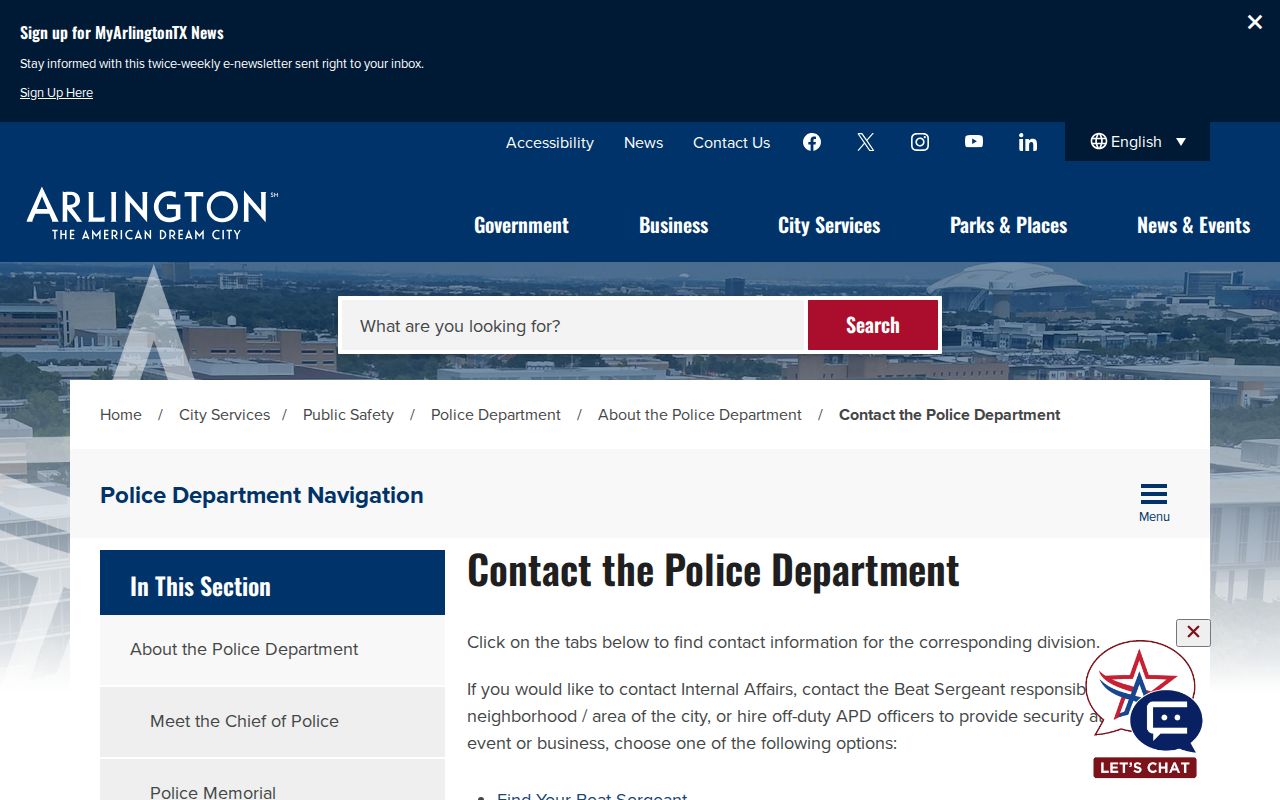1280x800 pixels.
Task: Go to Home breadcrumb
Action: [121, 415]
